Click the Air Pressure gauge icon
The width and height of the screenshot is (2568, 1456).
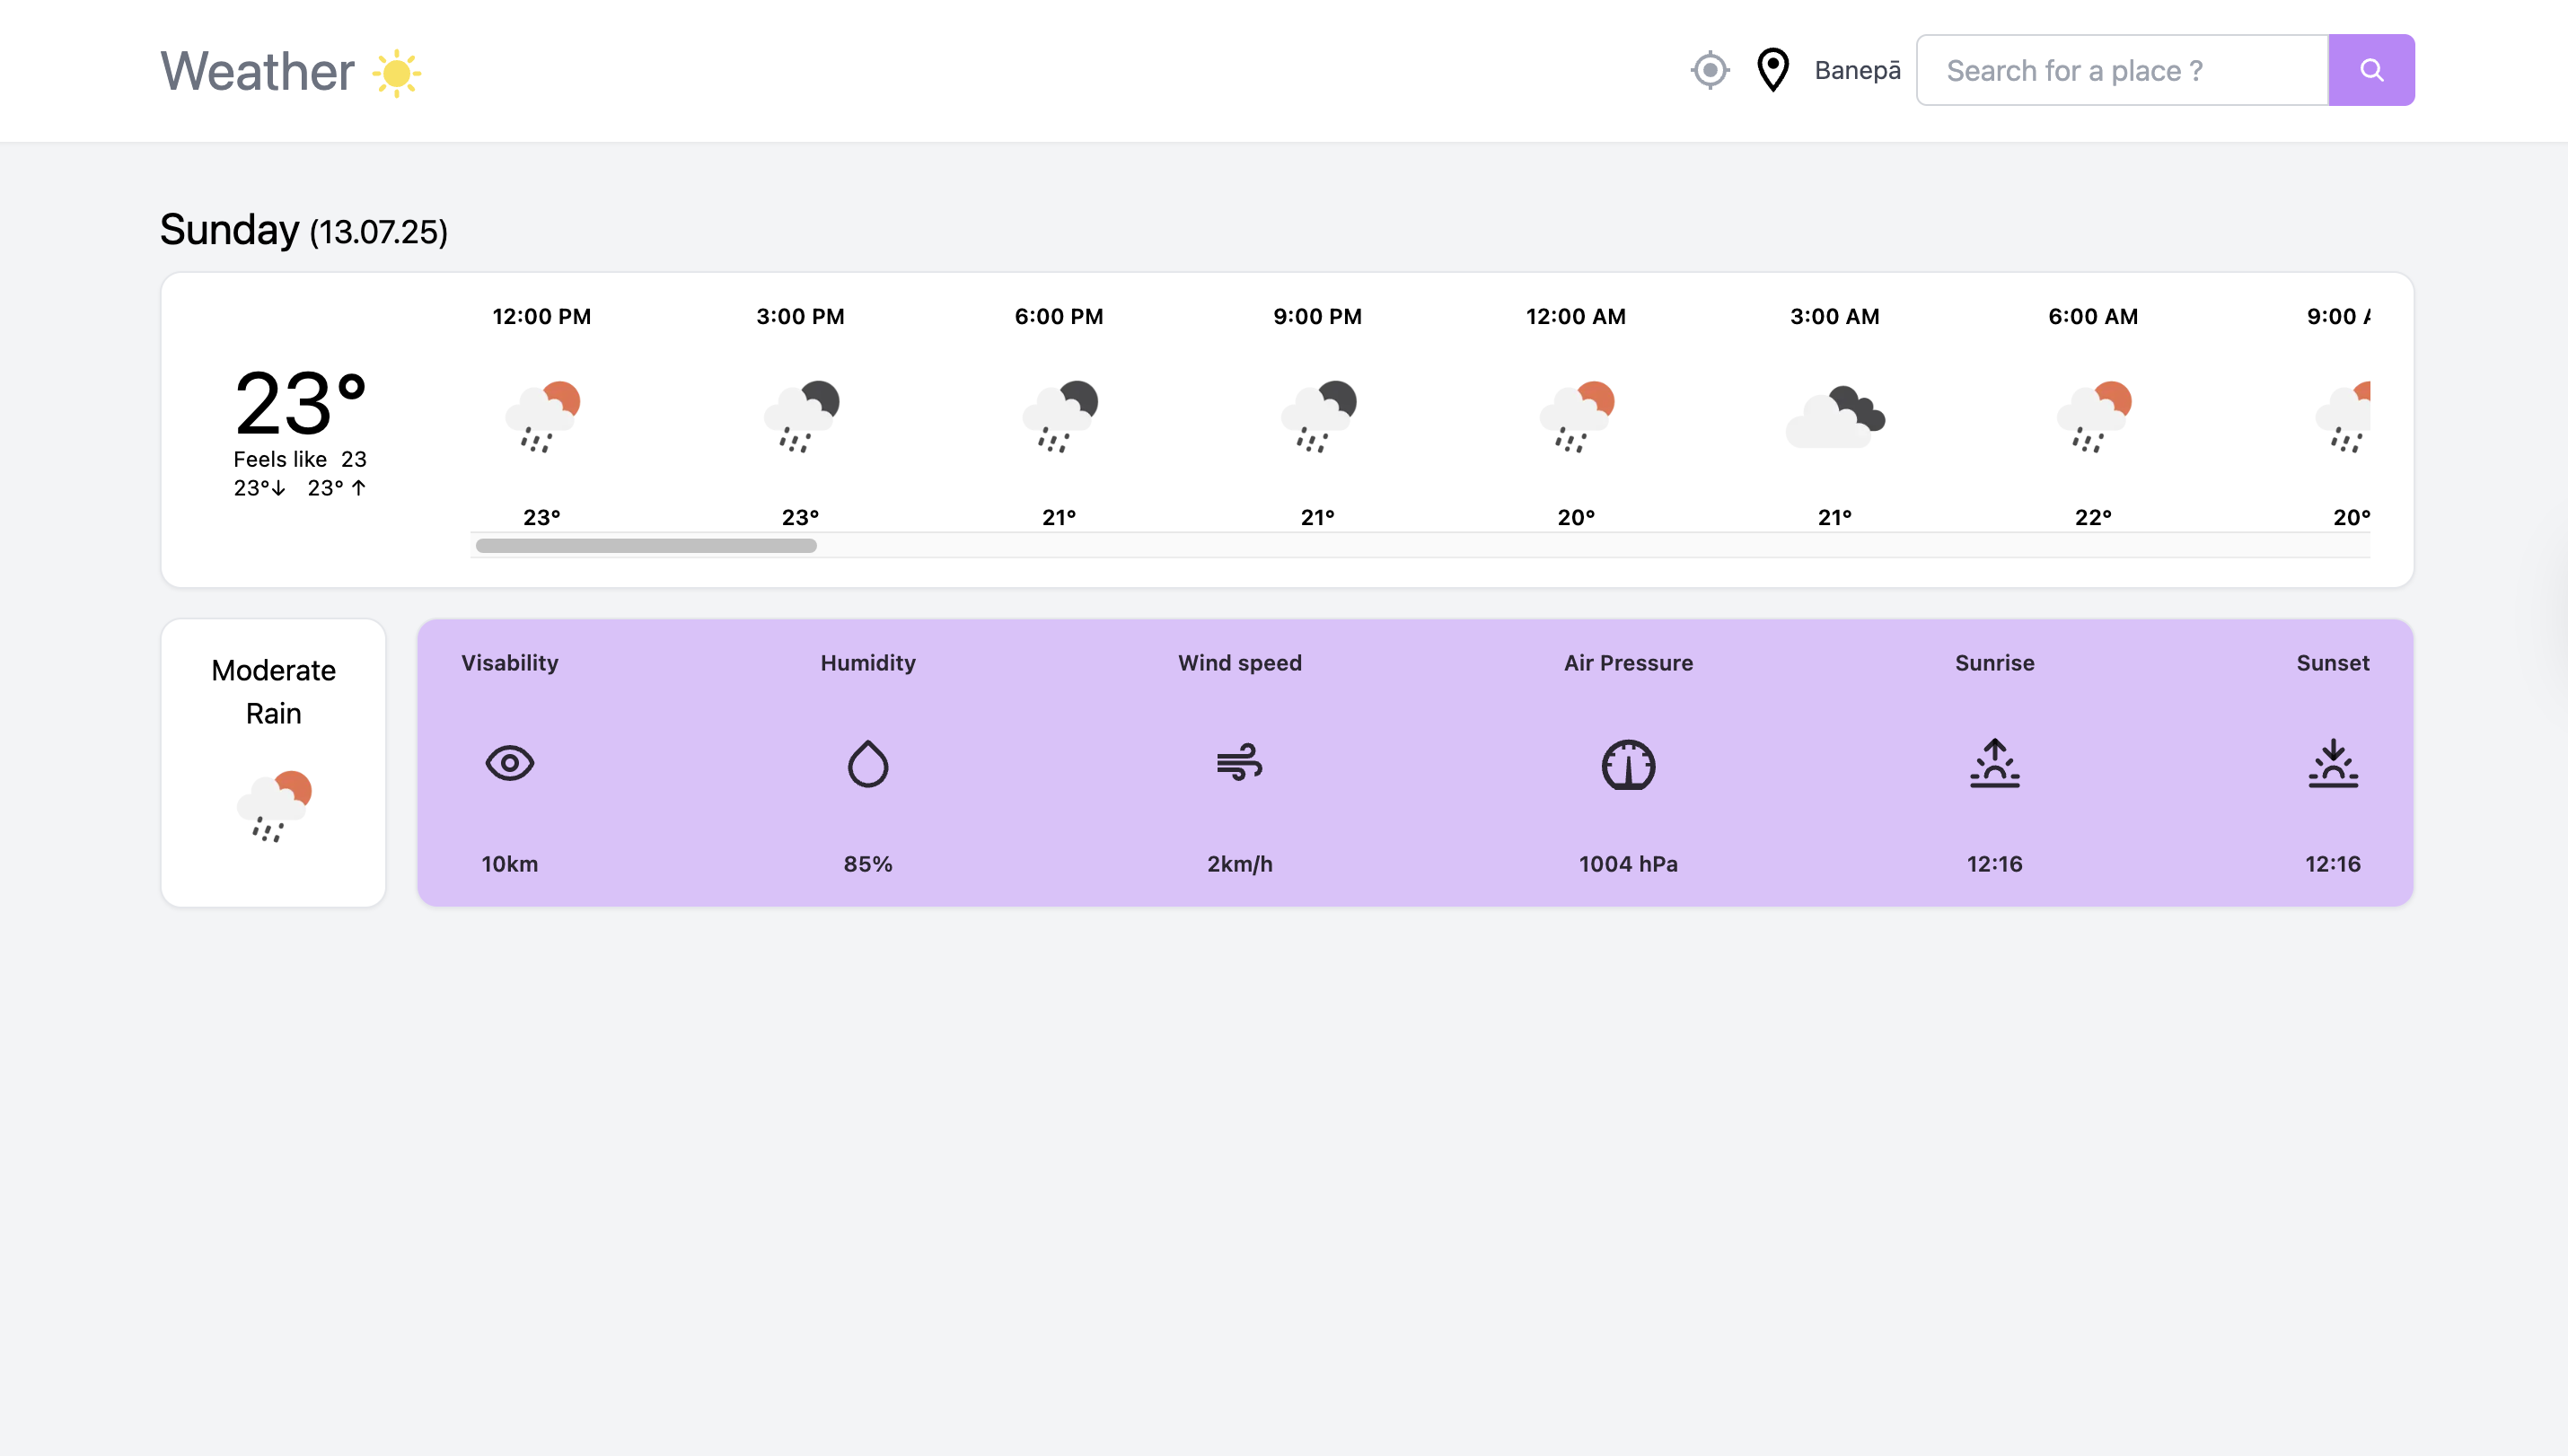(1628, 765)
